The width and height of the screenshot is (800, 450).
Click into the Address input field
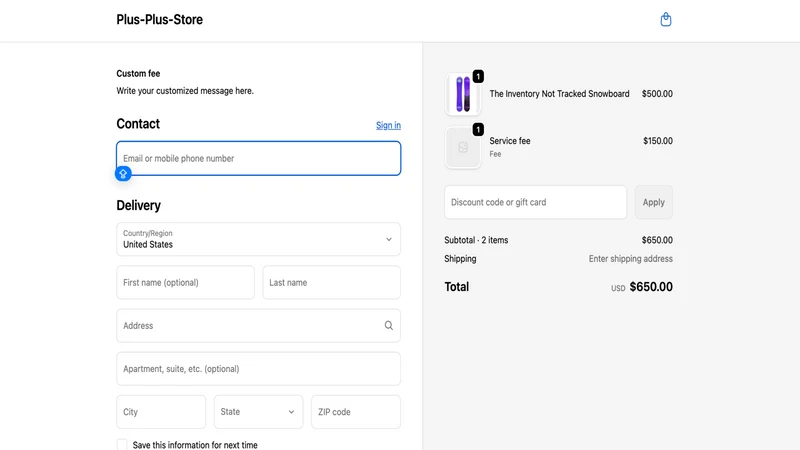[259, 326]
